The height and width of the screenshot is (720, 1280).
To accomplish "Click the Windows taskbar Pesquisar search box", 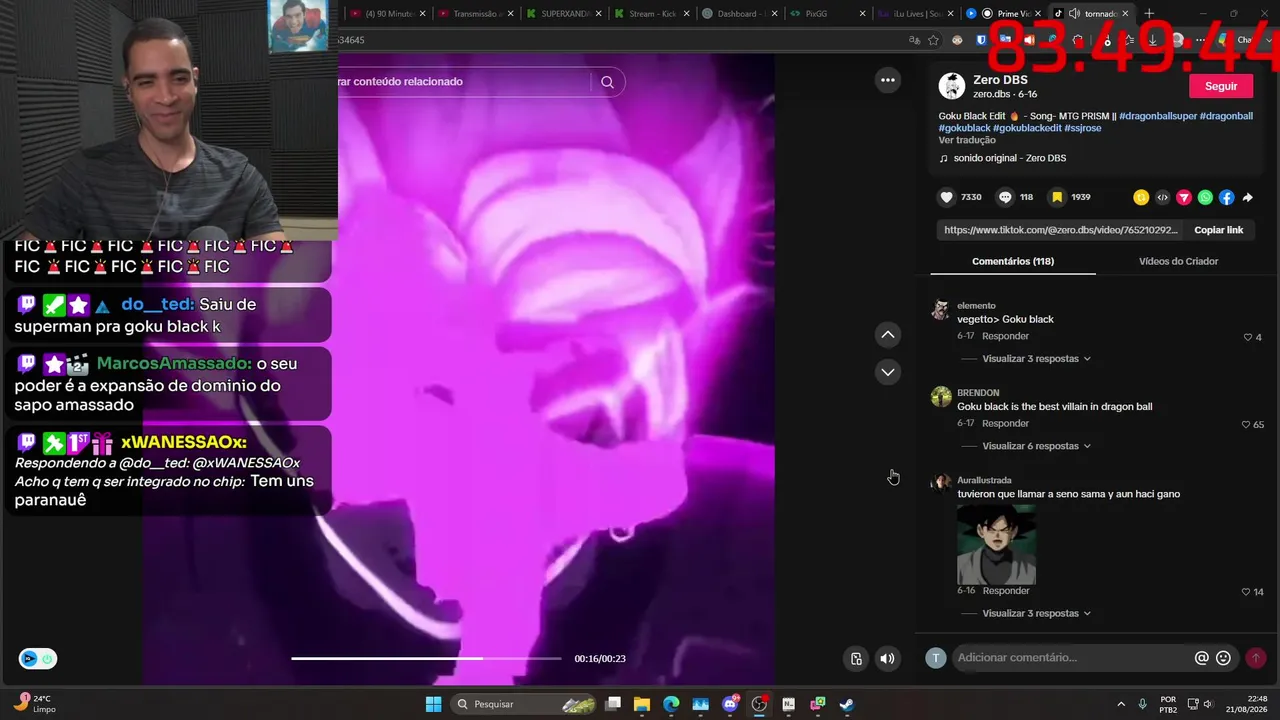I will click(522, 704).
